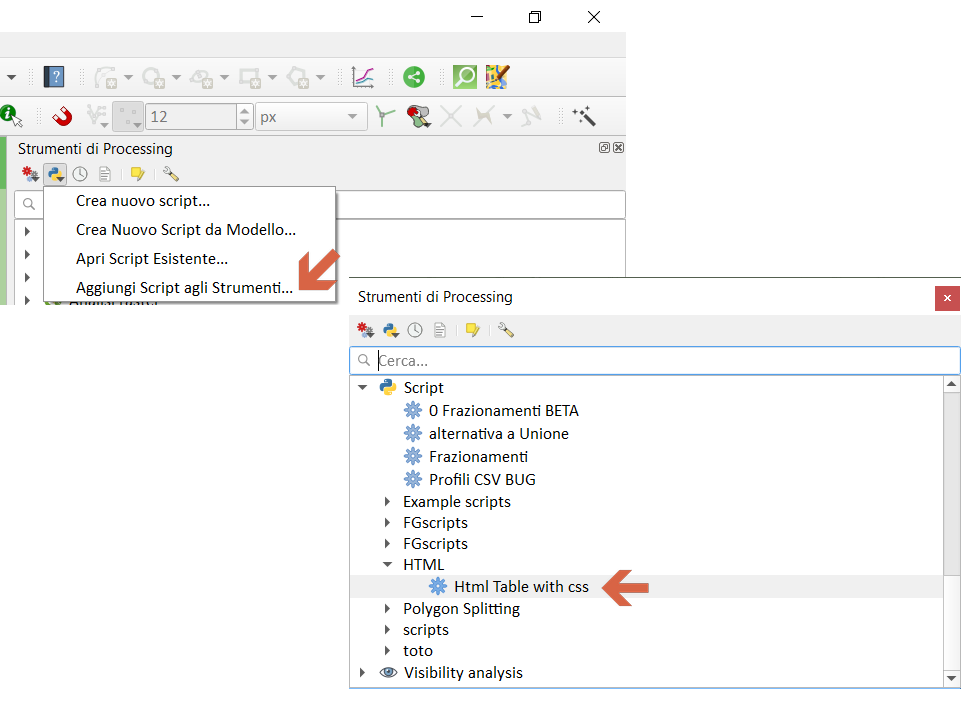
Task: Open history clock icon in lower Processing panel
Action: tap(415, 330)
